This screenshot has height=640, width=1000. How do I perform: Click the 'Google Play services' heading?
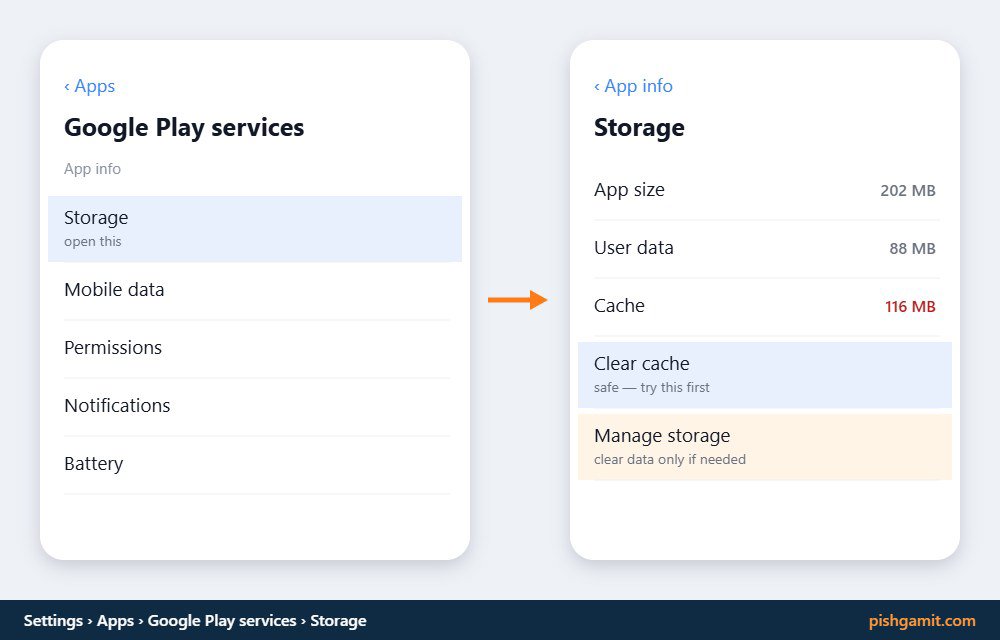click(x=184, y=127)
